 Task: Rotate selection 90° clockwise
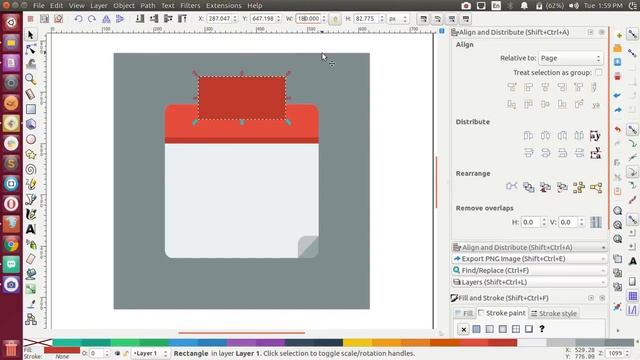coord(92,19)
